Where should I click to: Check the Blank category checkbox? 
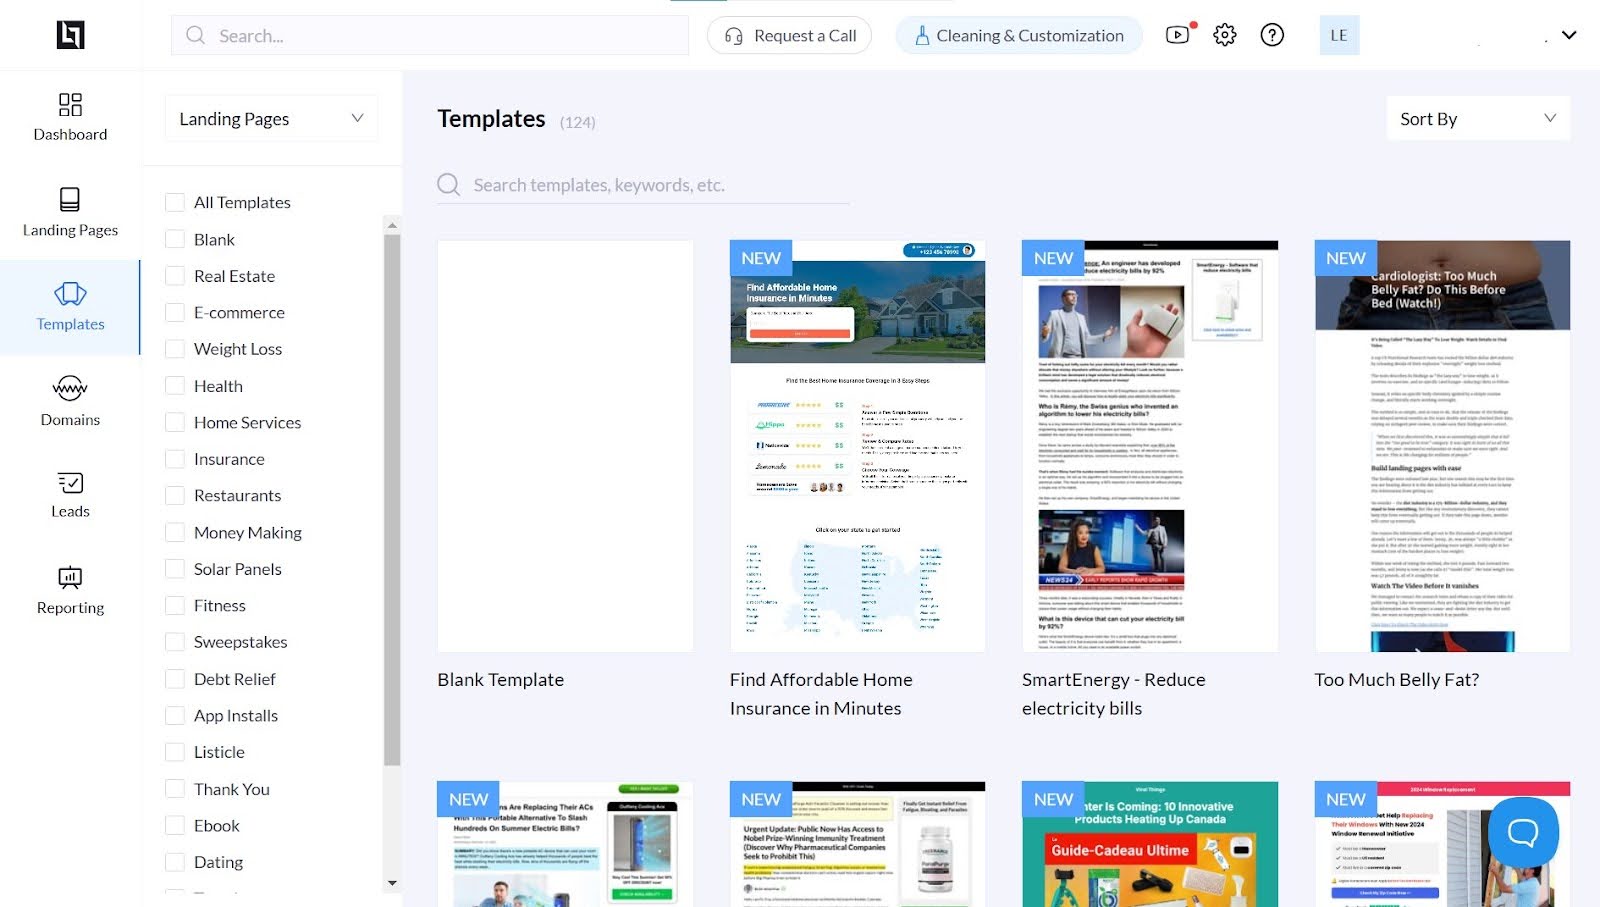(175, 240)
